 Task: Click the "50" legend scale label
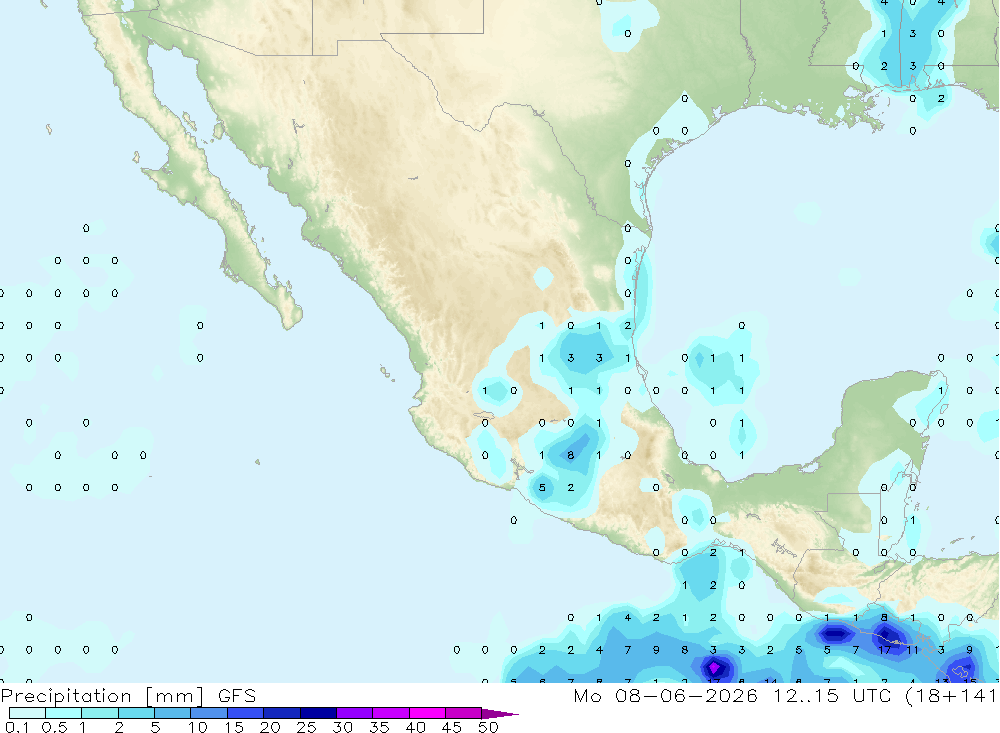[489, 727]
